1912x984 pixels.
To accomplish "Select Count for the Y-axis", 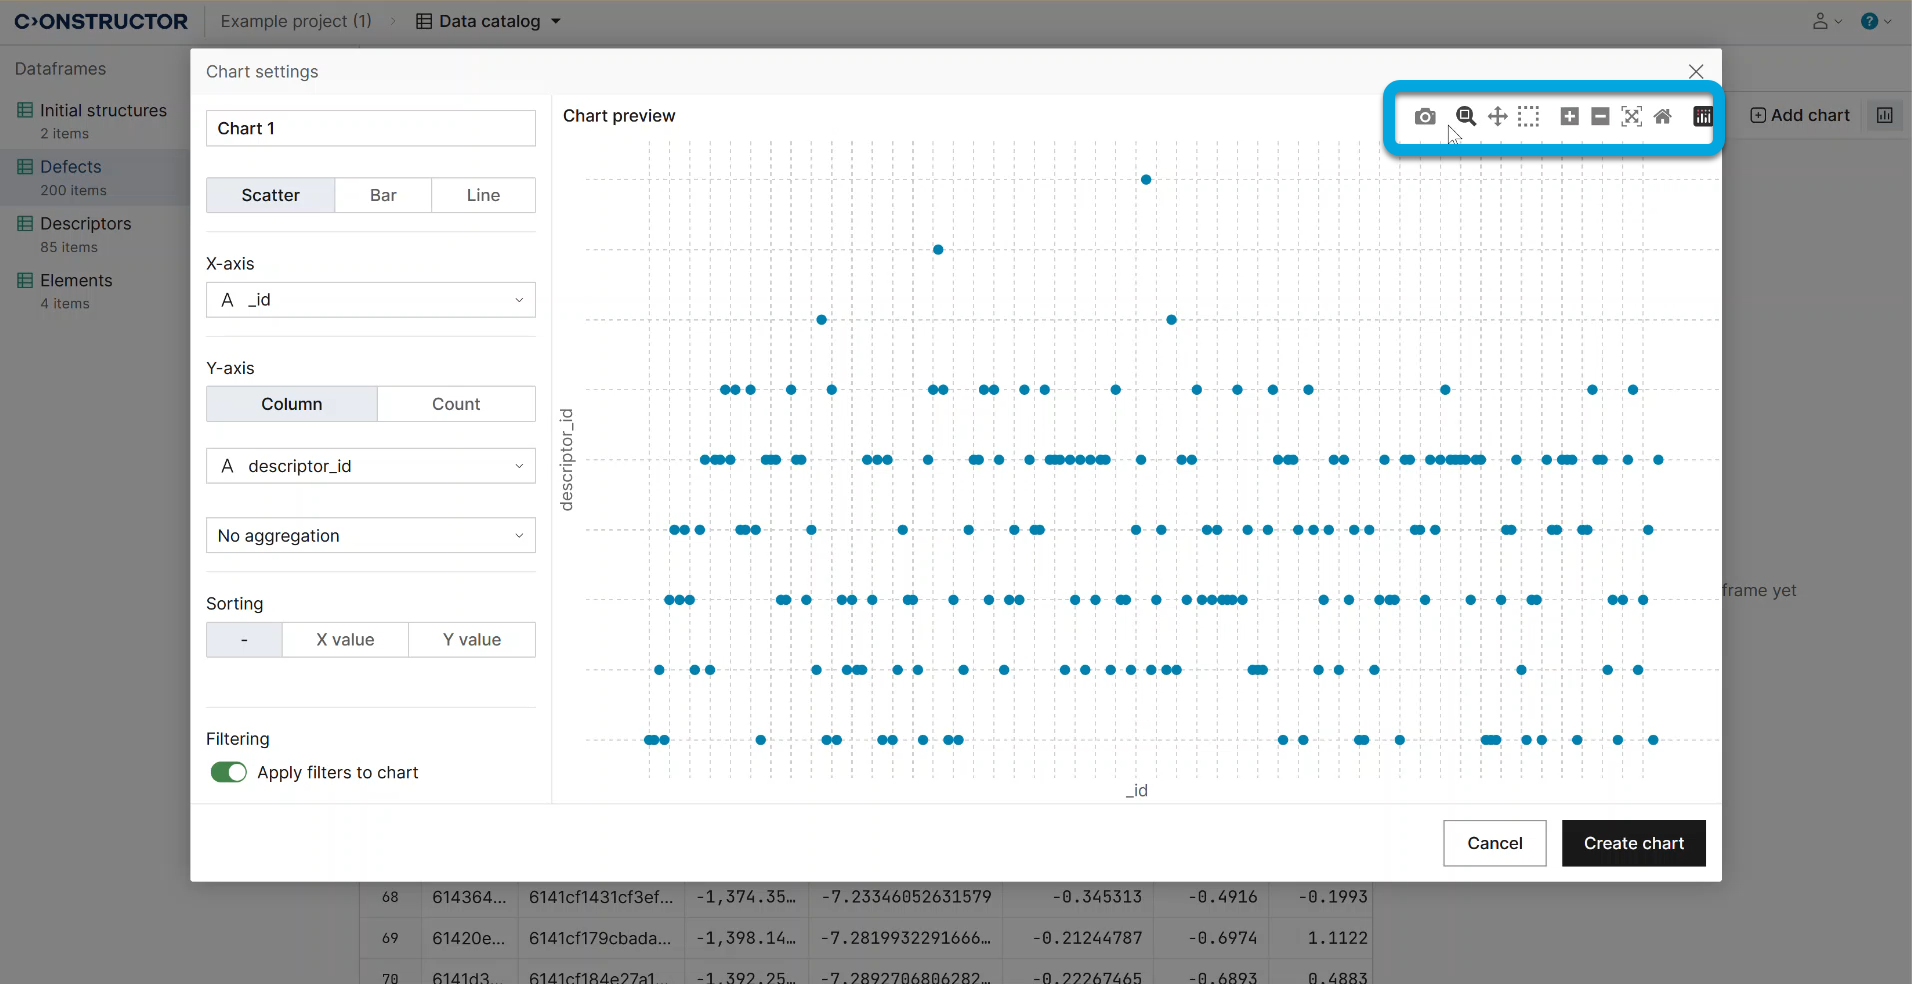I will 456,404.
